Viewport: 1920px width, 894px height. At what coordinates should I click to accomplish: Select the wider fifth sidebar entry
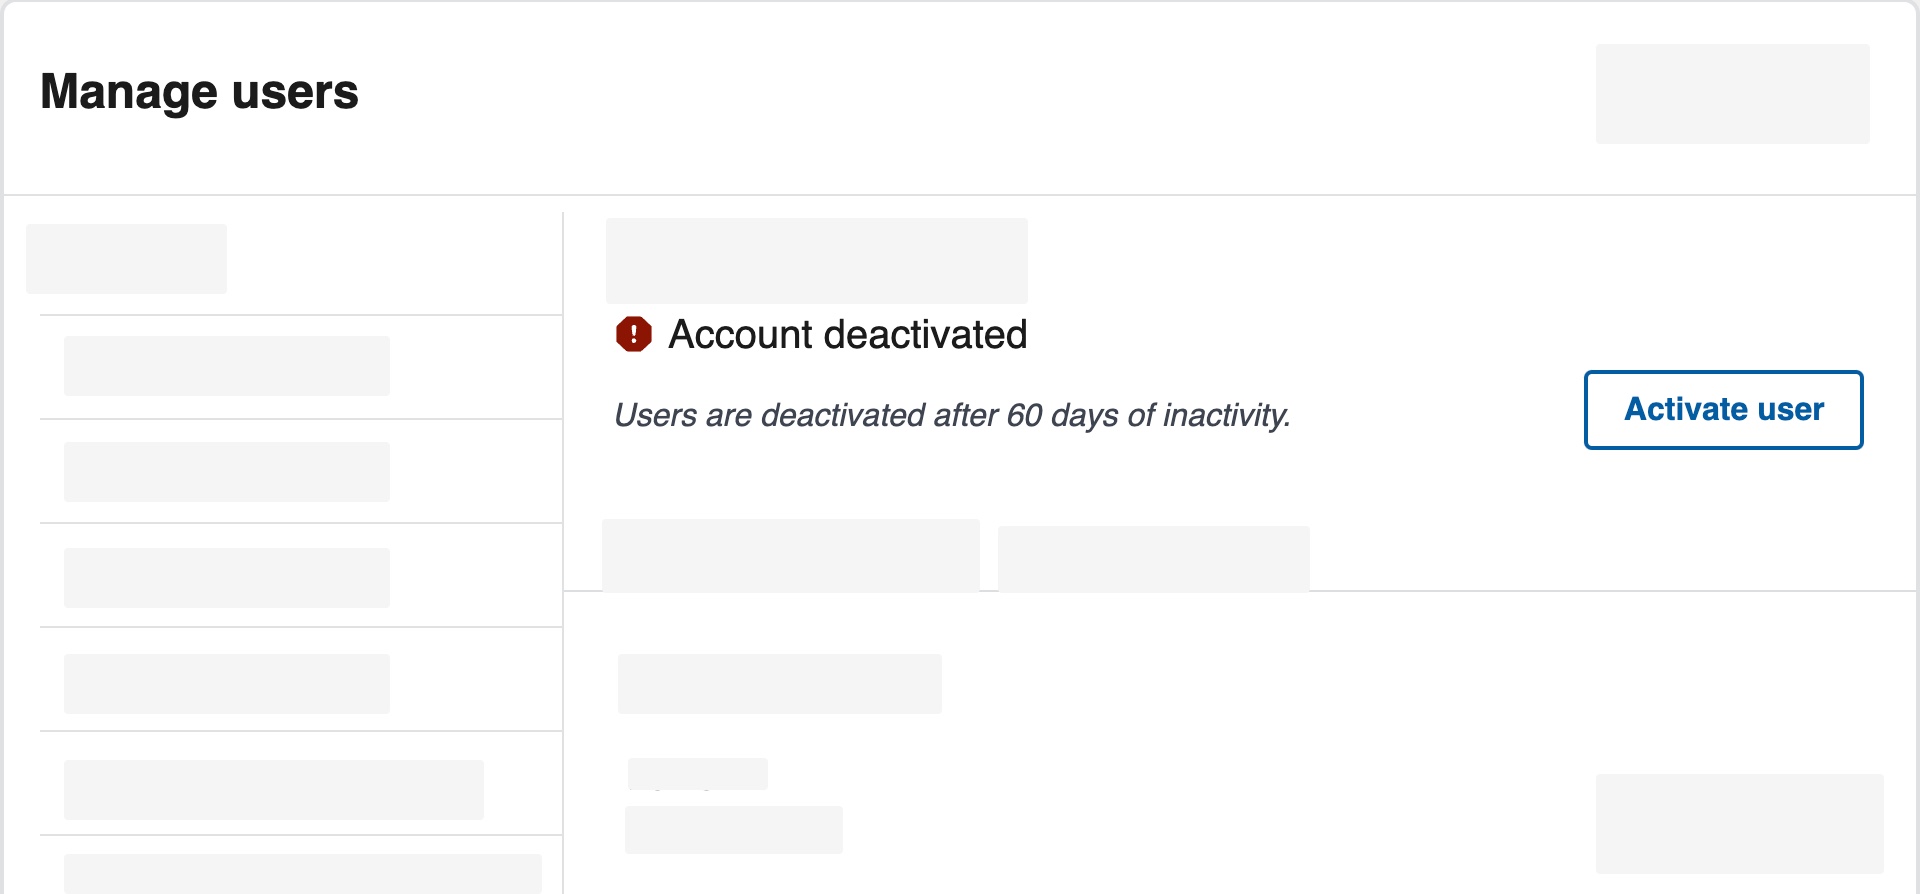[273, 789]
